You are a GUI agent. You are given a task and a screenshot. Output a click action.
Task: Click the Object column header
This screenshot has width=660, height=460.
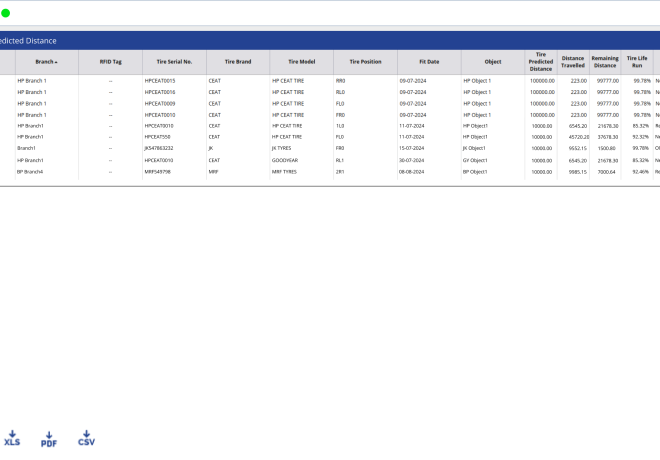point(492,61)
